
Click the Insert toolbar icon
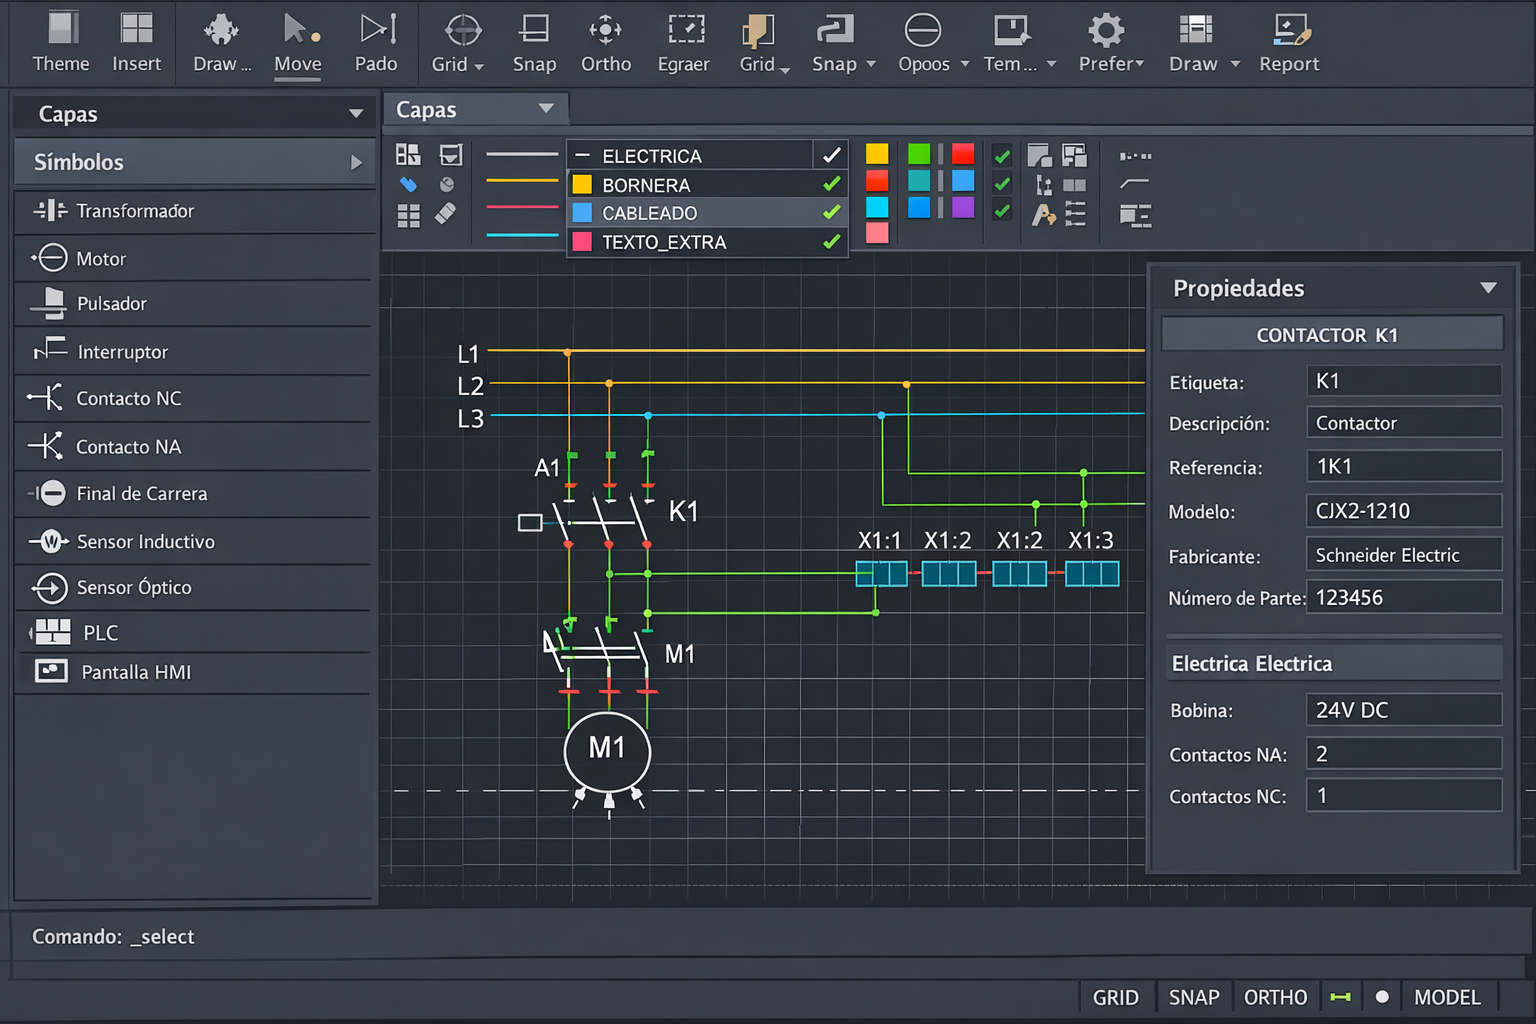click(x=136, y=42)
